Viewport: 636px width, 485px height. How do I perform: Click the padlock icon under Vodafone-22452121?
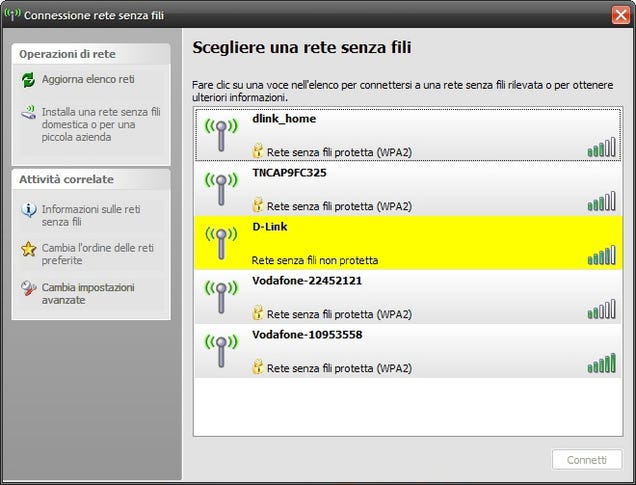click(258, 313)
